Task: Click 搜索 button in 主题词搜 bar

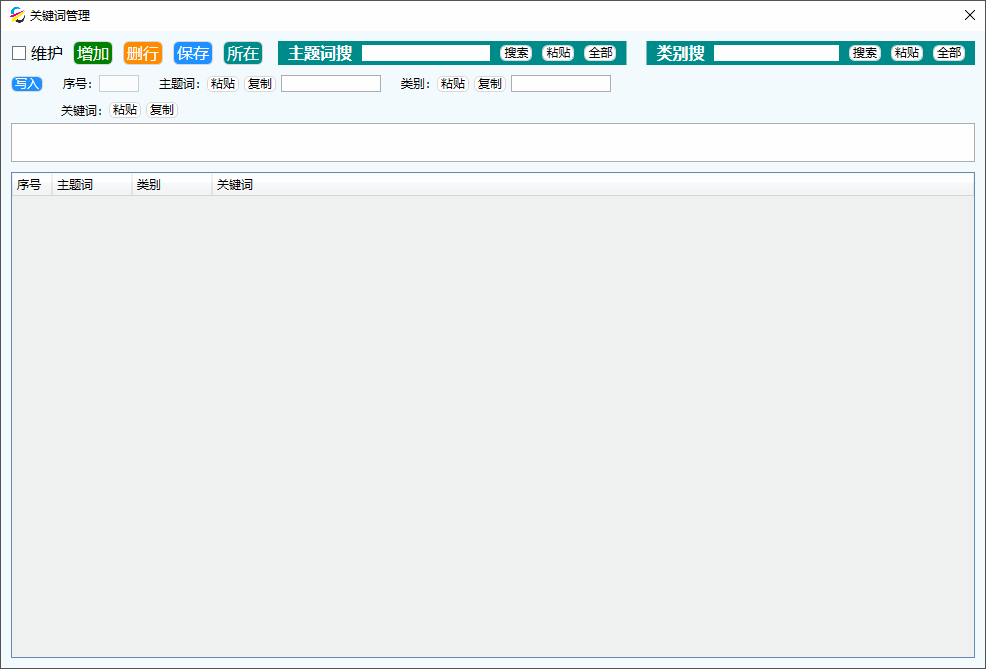Action: pyautogui.click(x=516, y=53)
